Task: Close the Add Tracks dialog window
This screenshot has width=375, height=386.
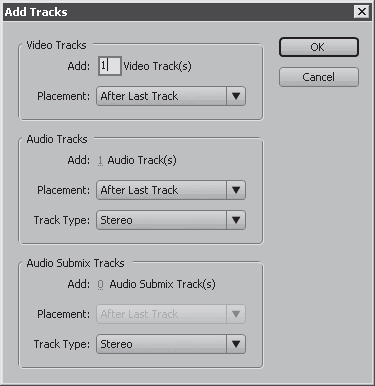Action: pos(362,12)
